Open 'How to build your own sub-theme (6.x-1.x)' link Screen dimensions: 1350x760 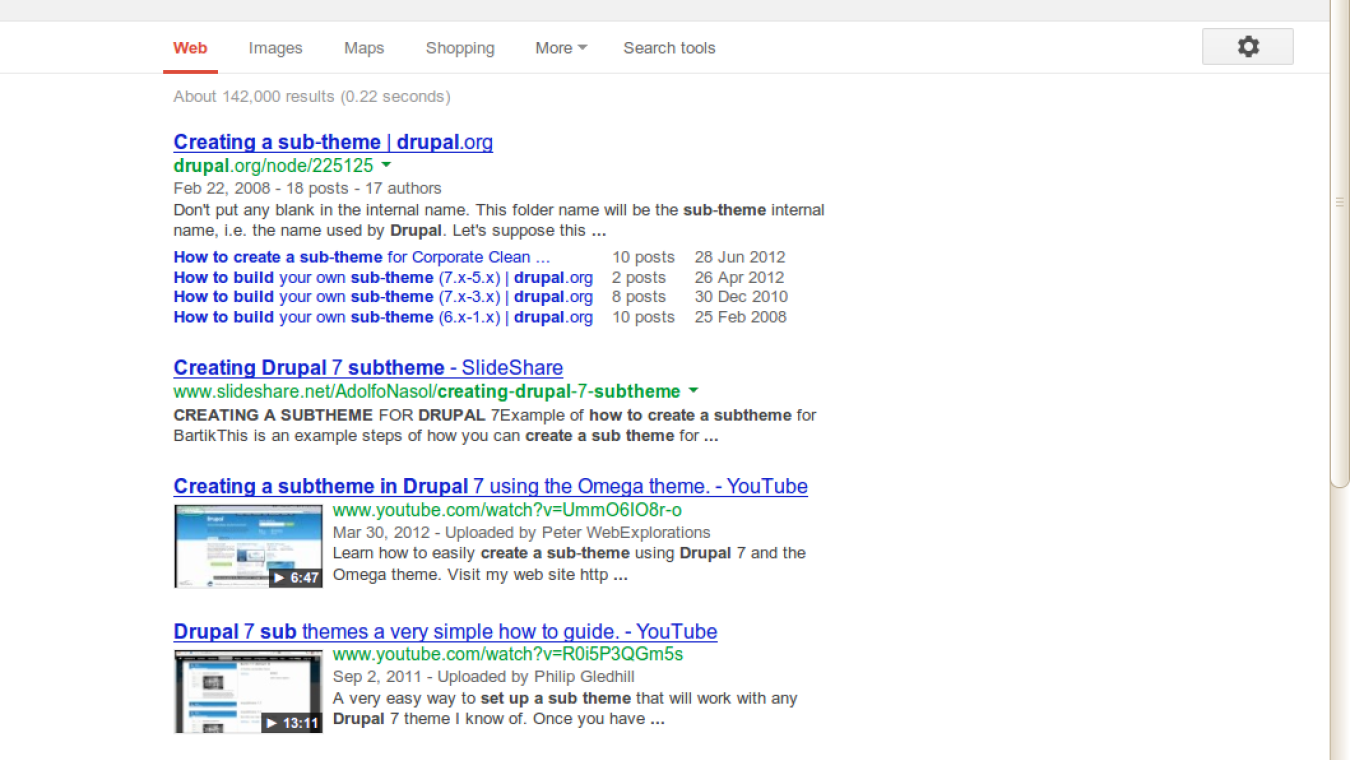(383, 317)
